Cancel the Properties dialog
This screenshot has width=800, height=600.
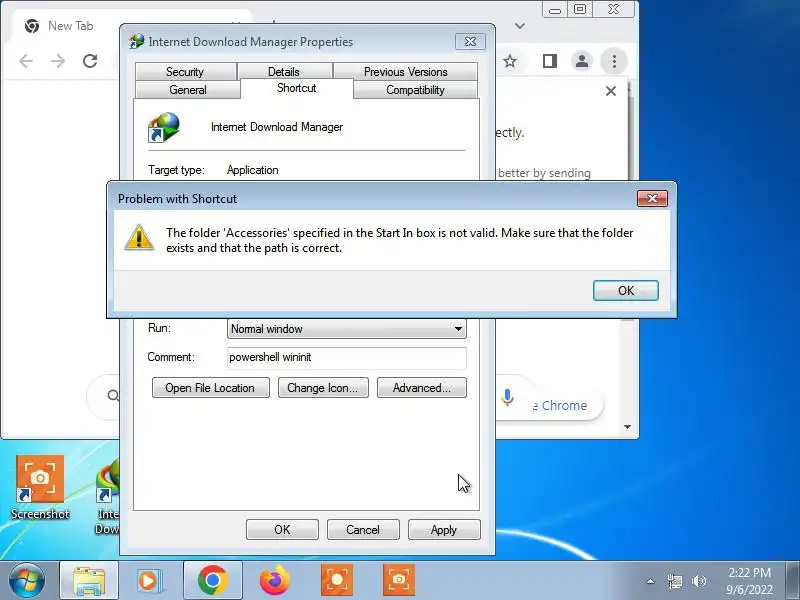363,530
